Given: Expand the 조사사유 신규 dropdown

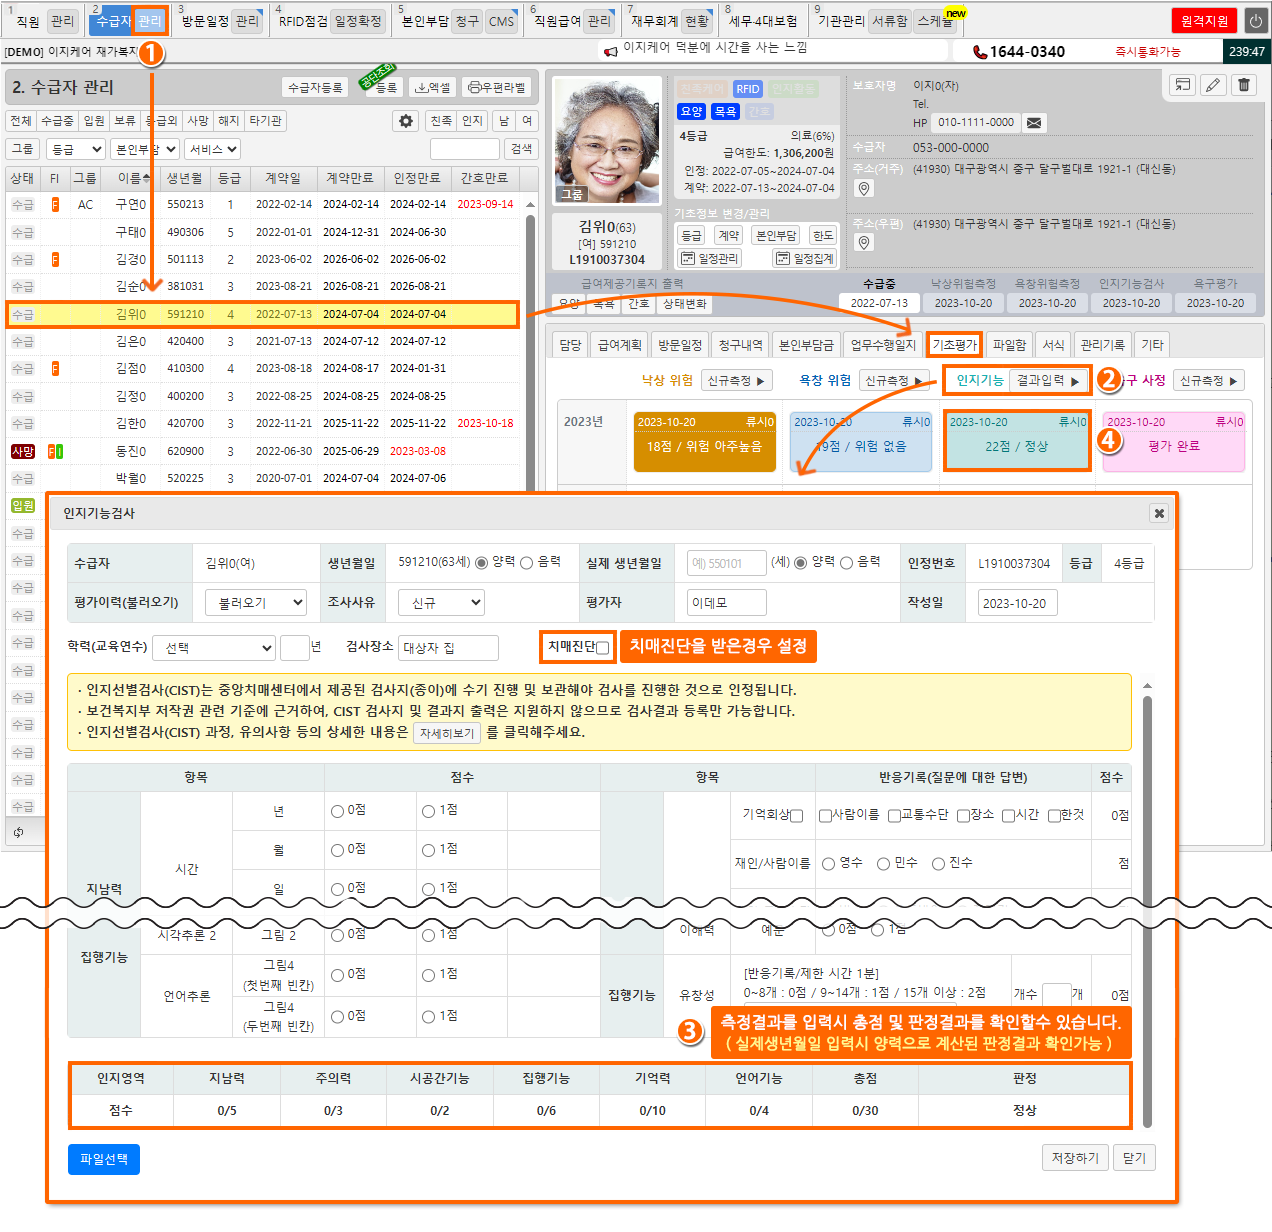Looking at the screenshot, I should click(447, 603).
